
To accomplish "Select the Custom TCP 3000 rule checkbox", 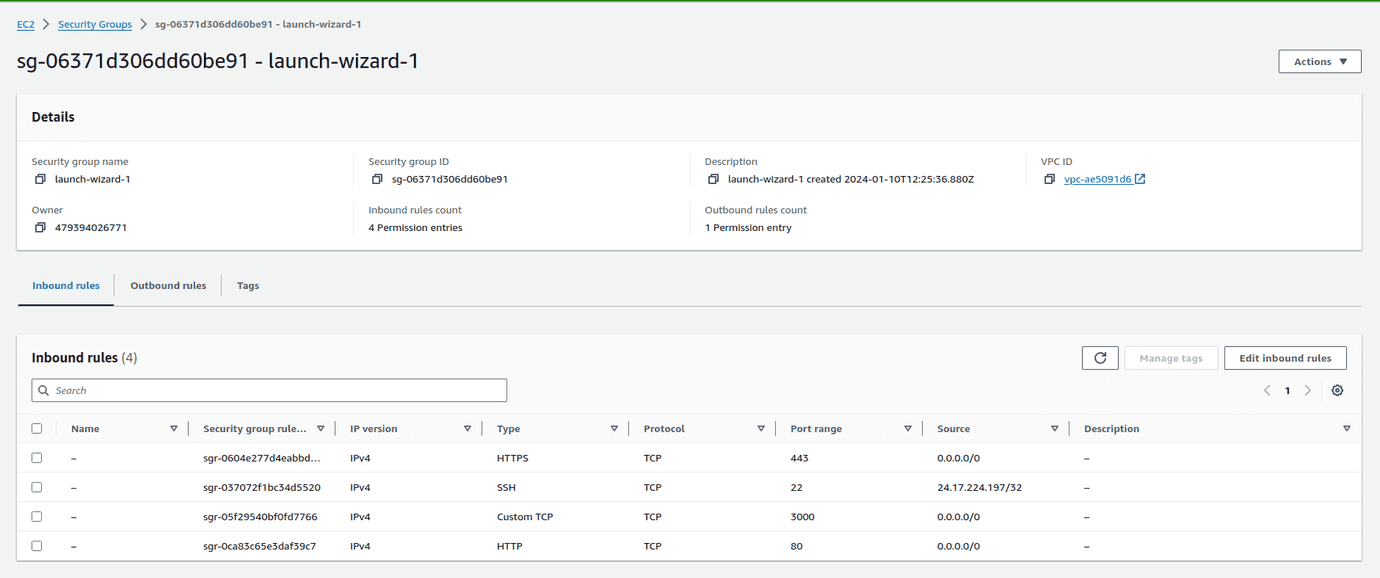I will coord(37,517).
